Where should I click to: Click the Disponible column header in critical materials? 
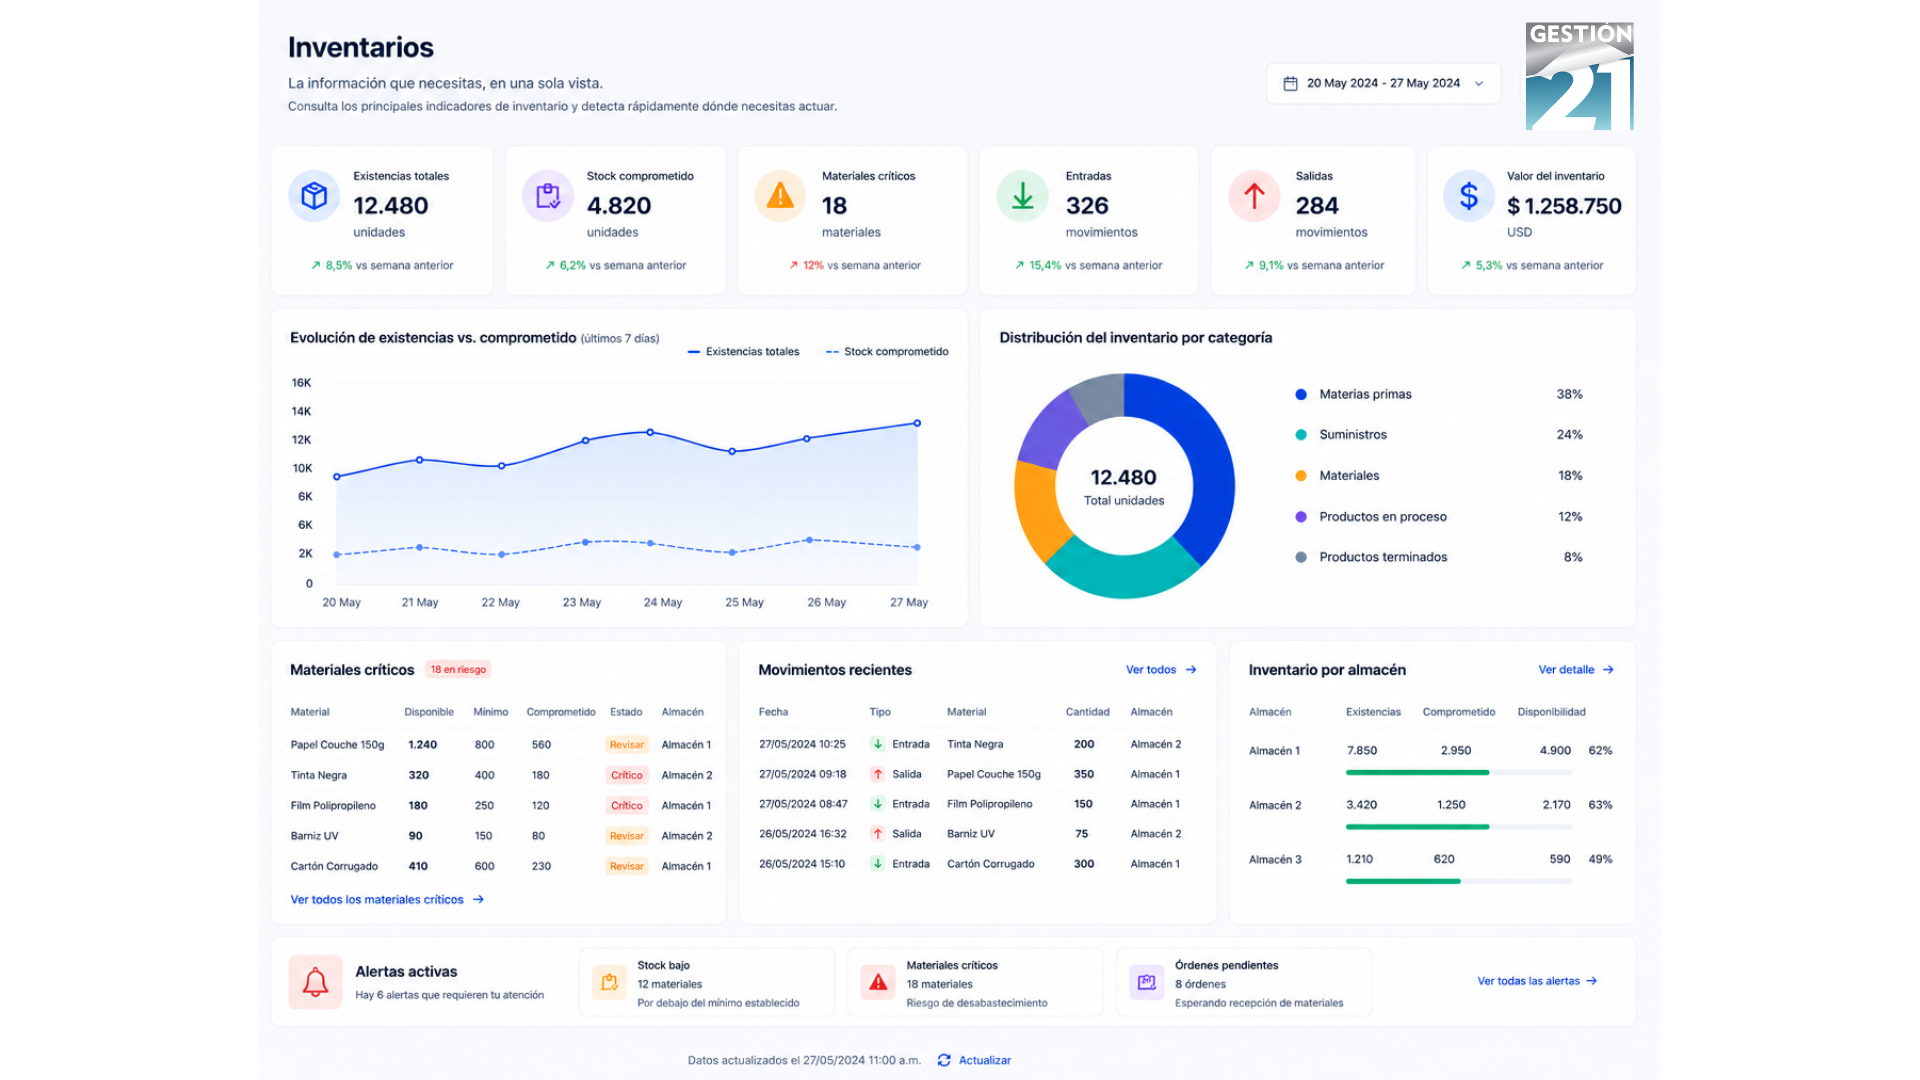(429, 712)
